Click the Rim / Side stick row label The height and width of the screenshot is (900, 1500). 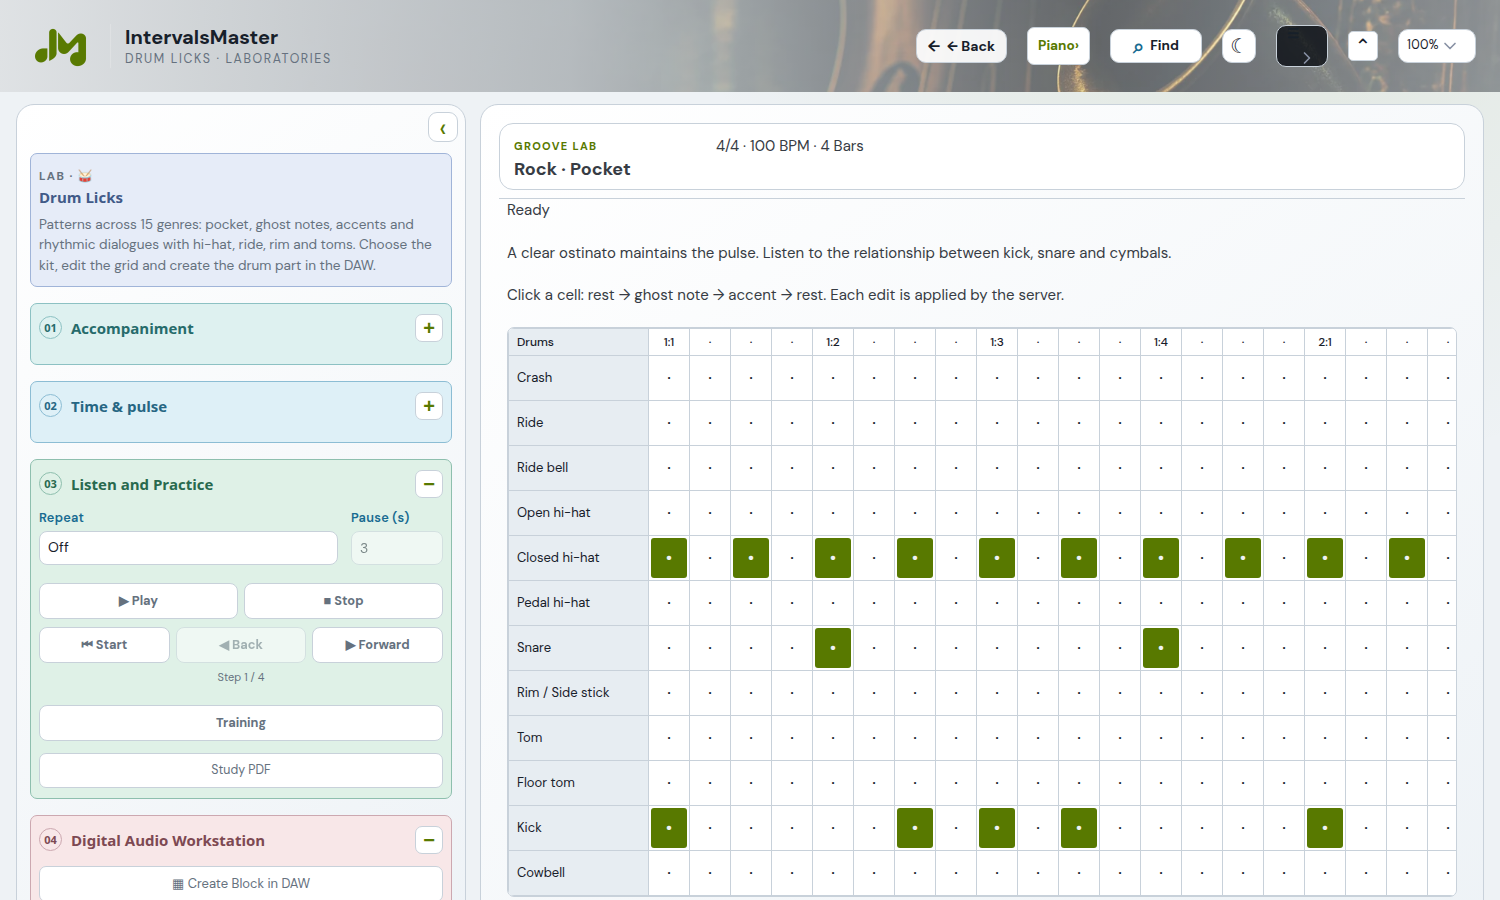(x=578, y=693)
